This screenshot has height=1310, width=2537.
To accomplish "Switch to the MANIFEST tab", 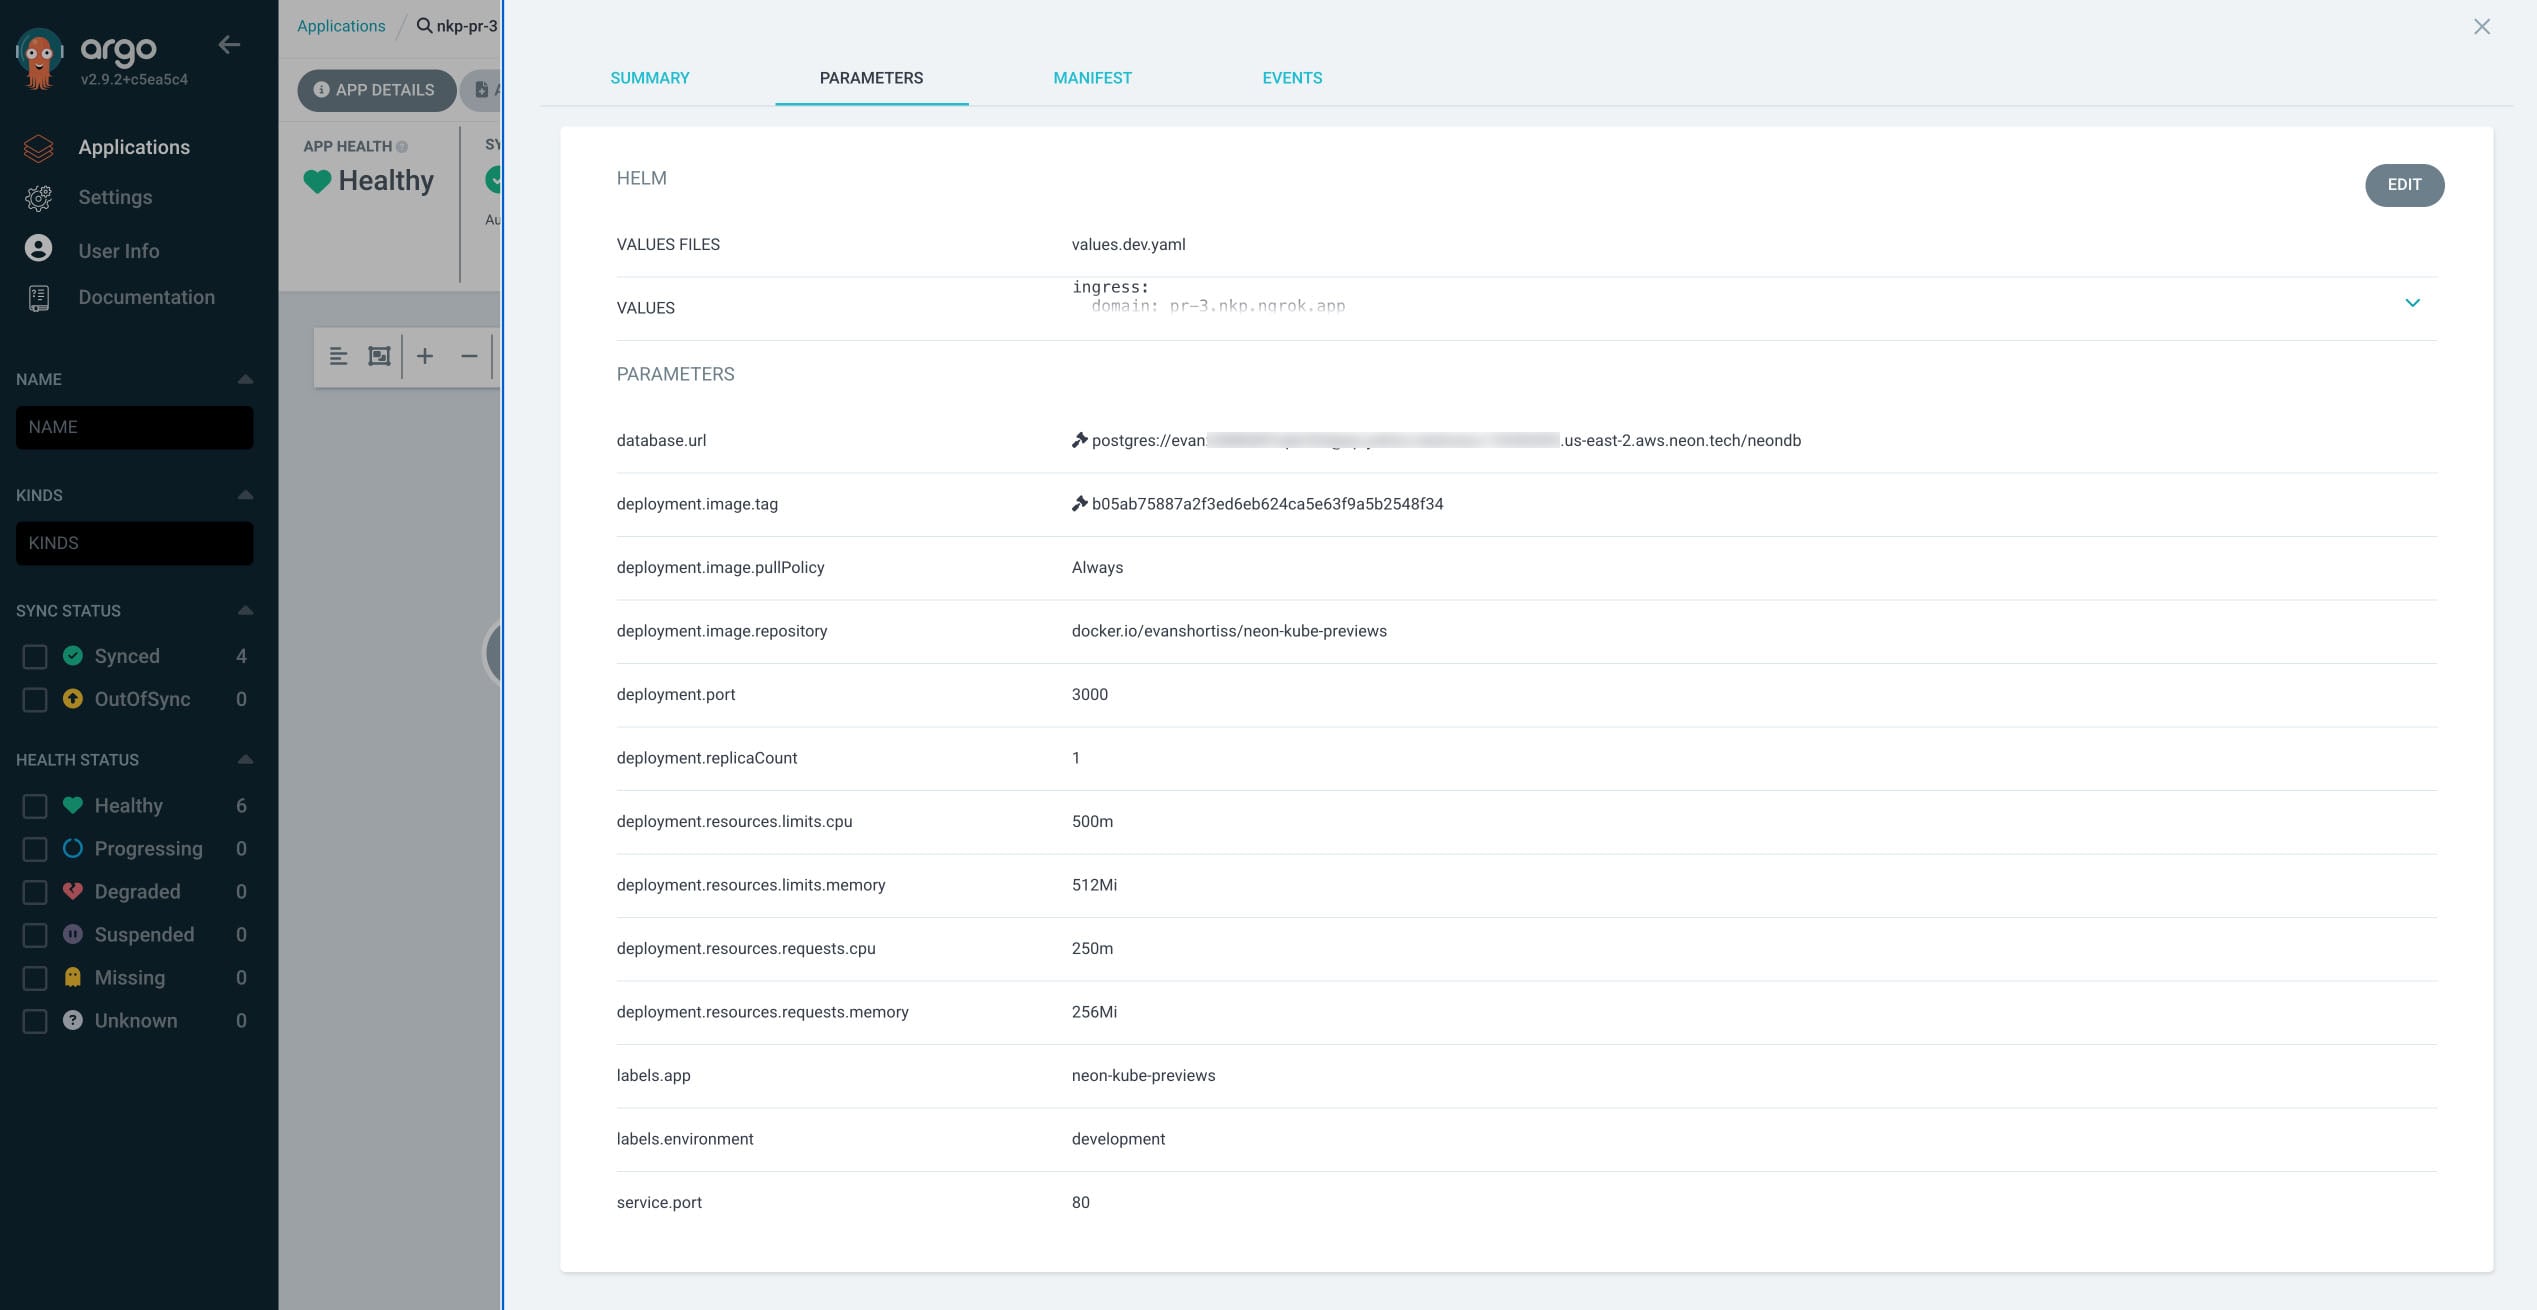I will tap(1092, 78).
